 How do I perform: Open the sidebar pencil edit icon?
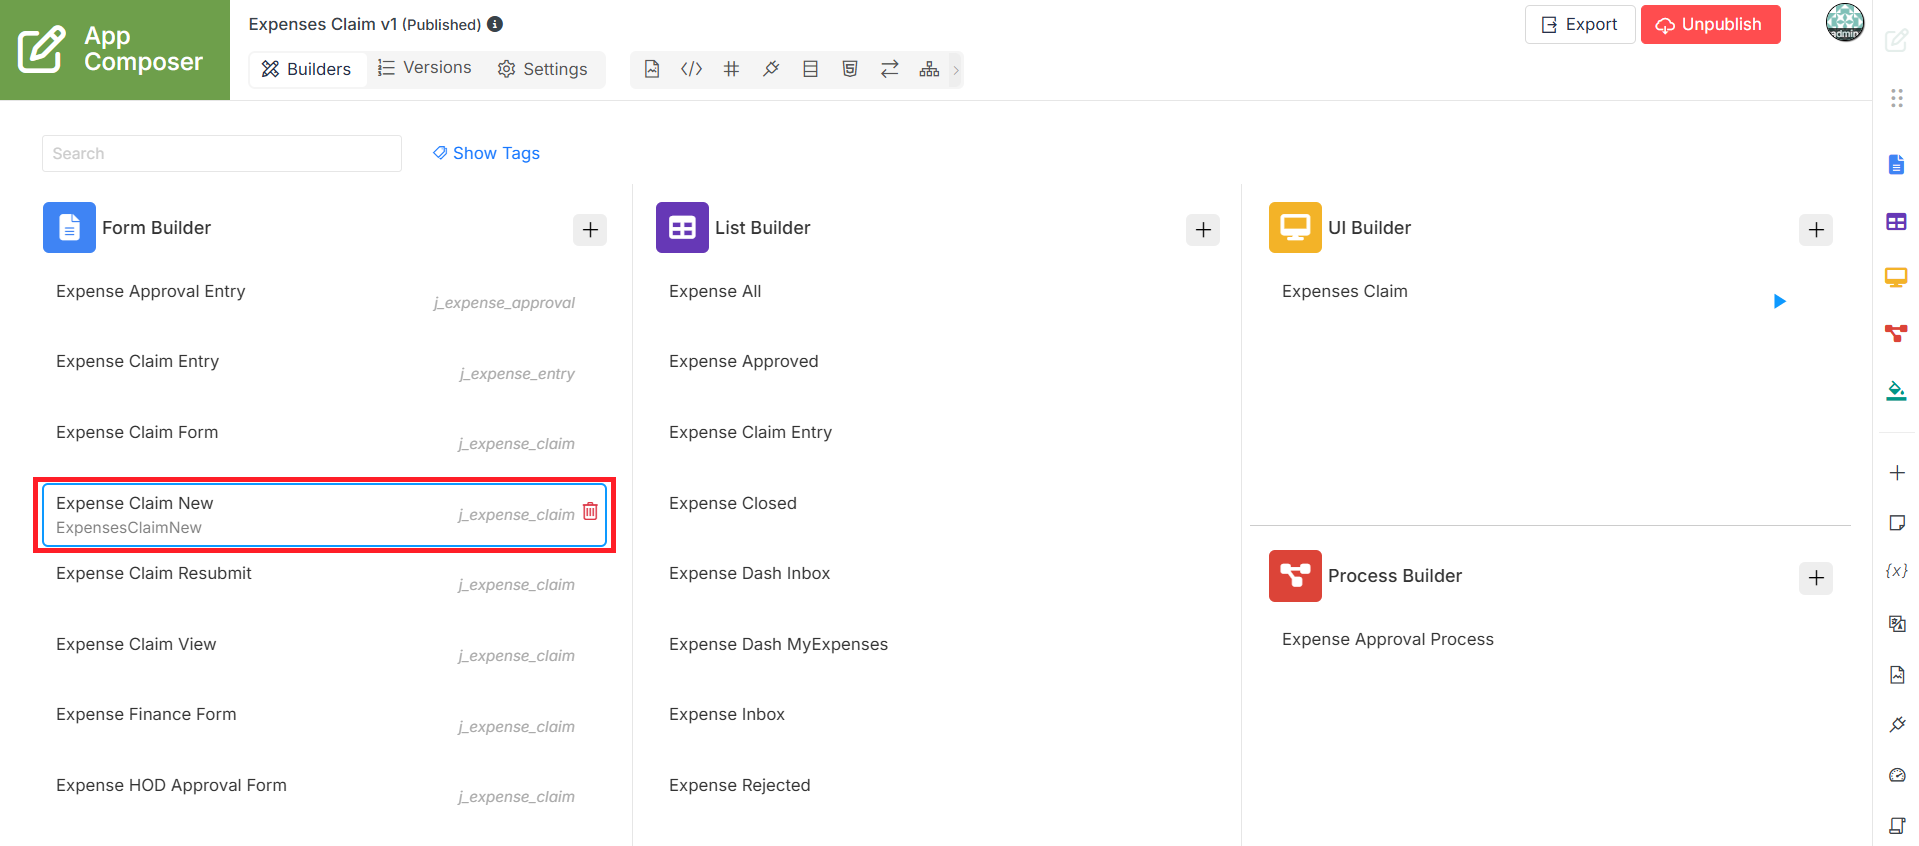[1896, 41]
